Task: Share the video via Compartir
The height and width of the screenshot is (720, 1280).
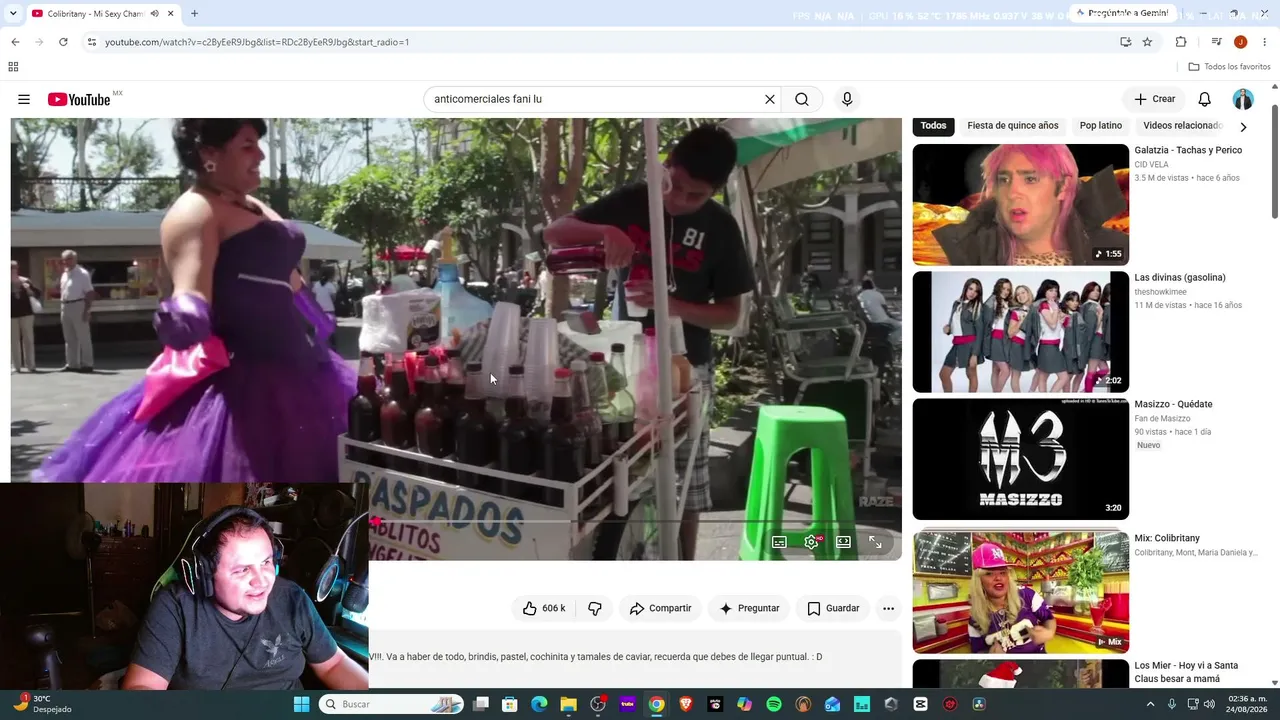Action: (660, 608)
